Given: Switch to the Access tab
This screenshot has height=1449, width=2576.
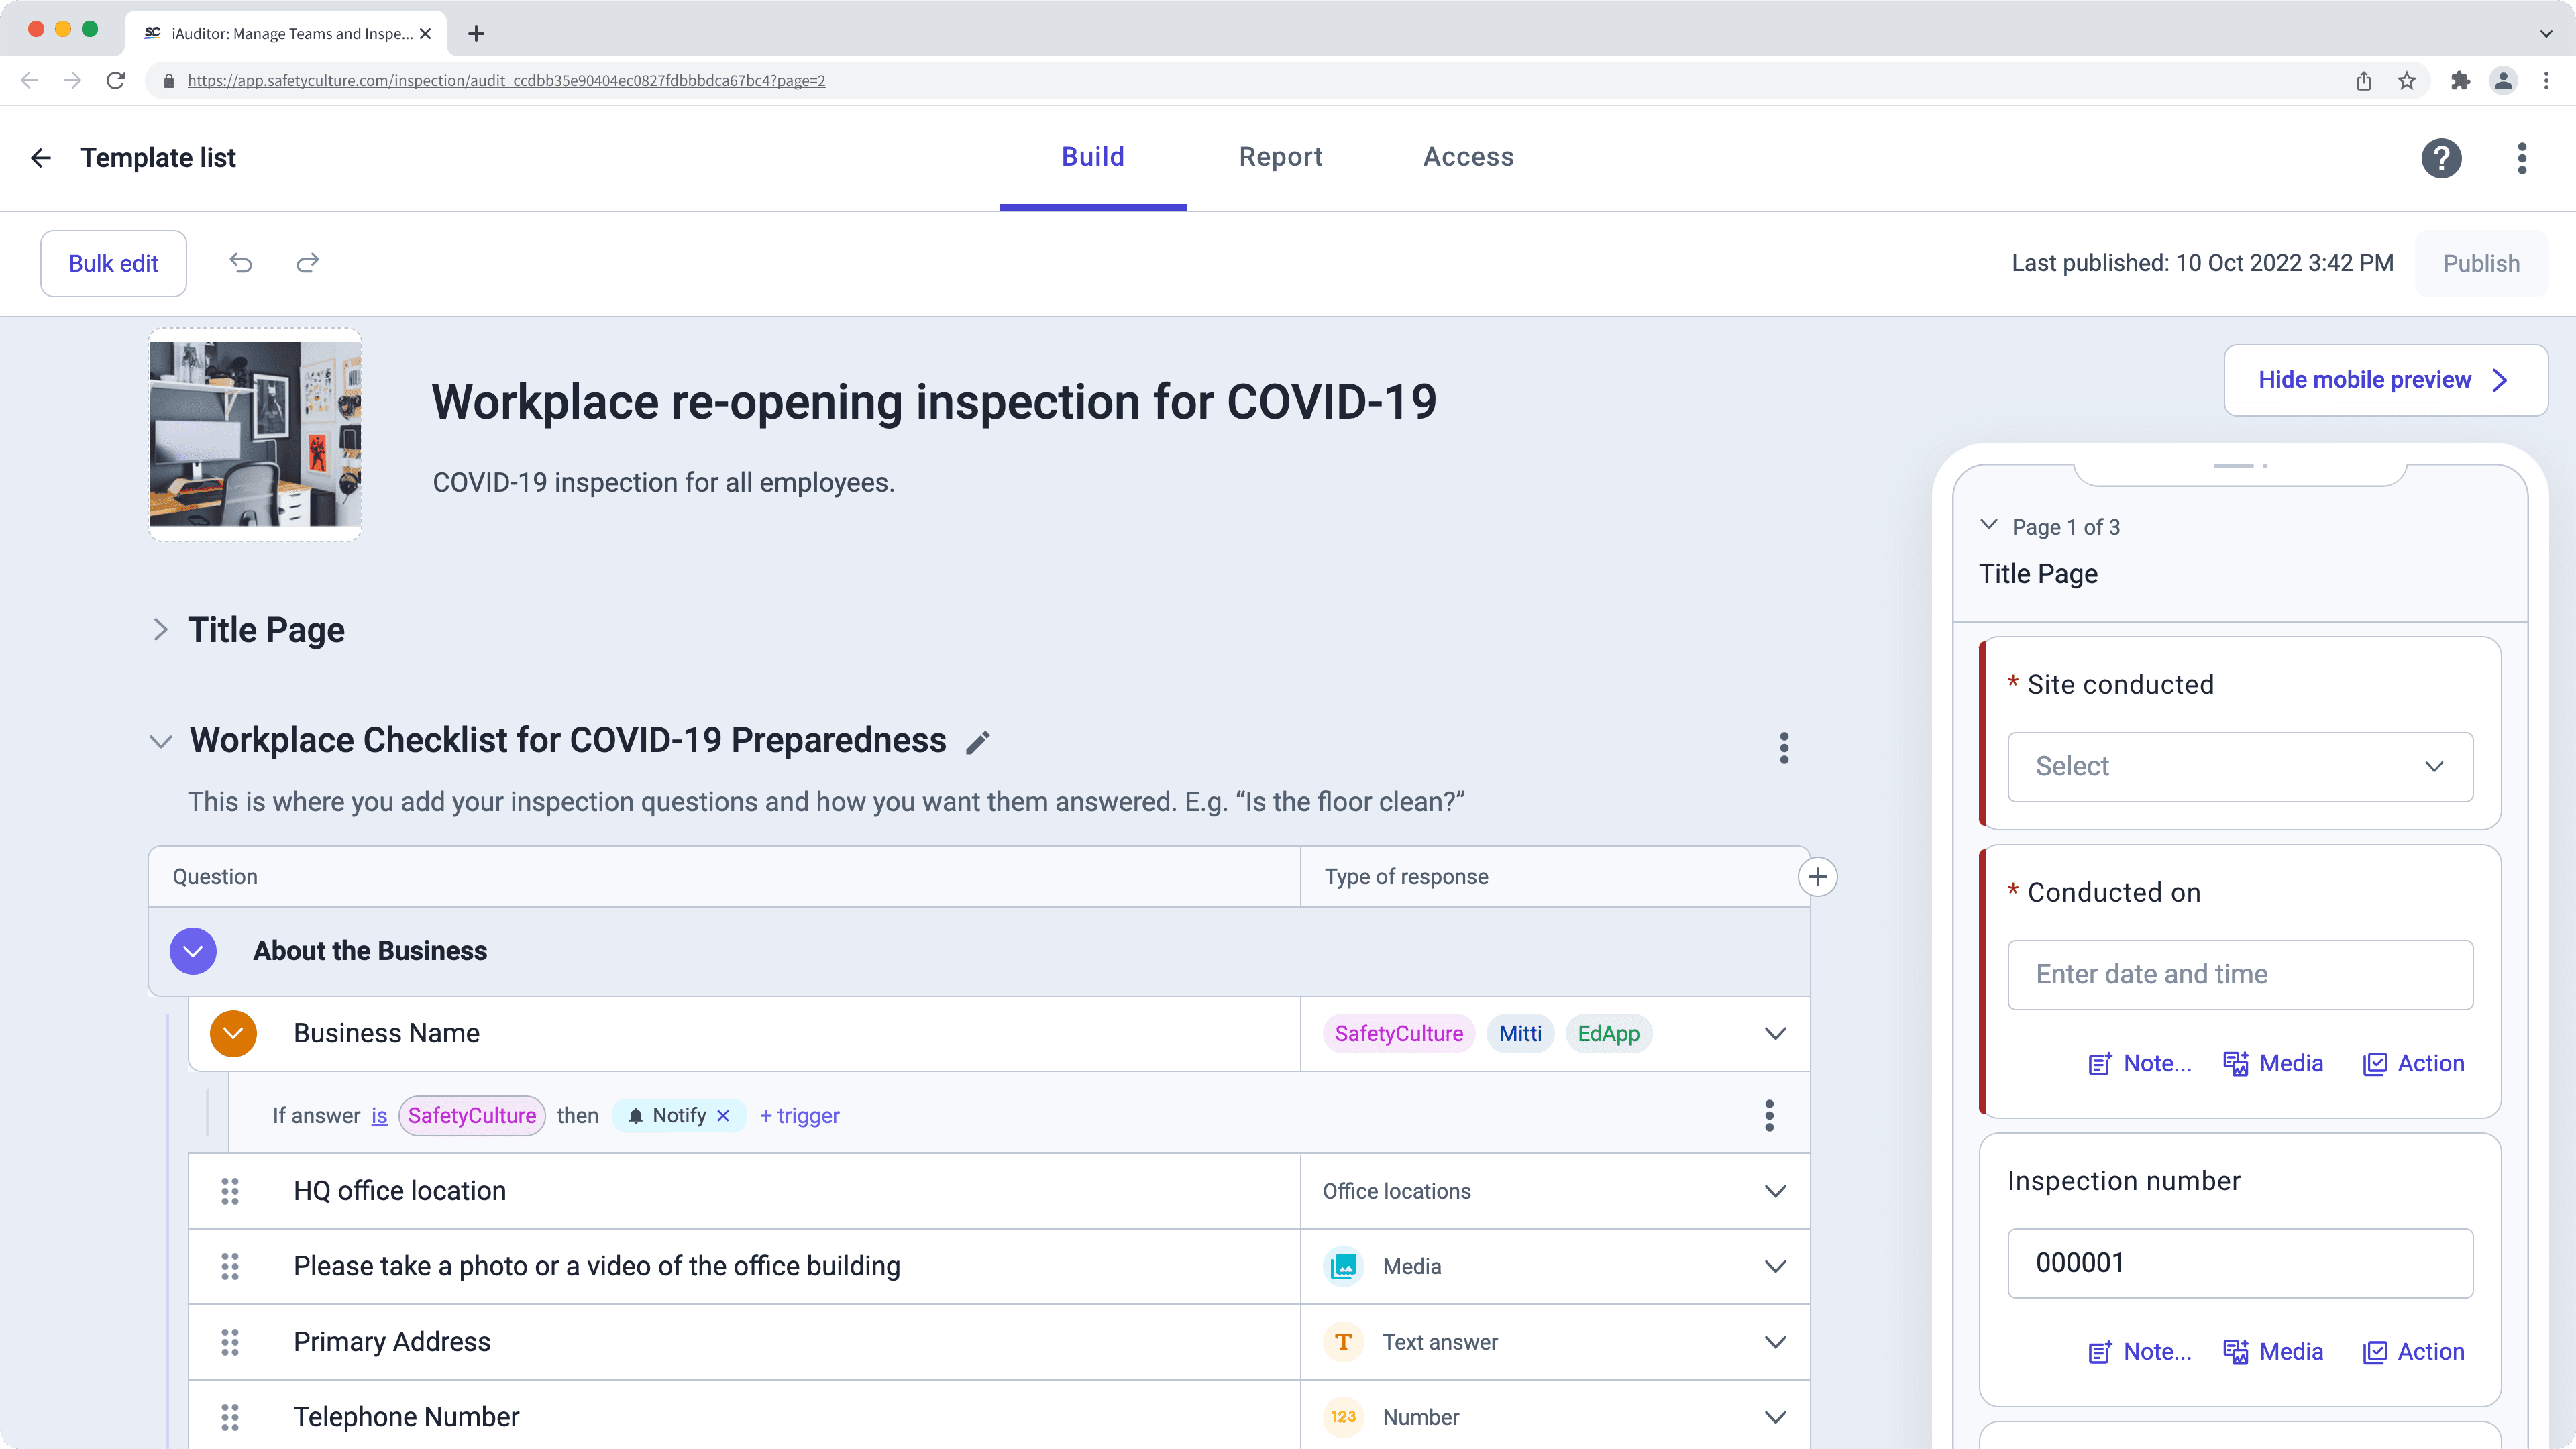Looking at the screenshot, I should coord(1468,157).
